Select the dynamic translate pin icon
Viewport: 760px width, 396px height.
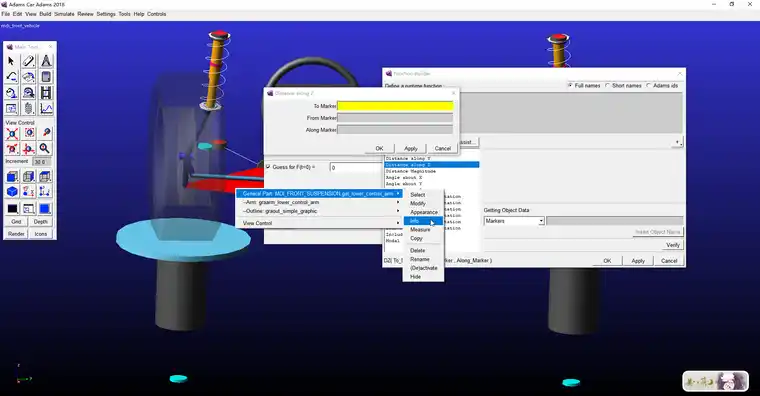(46, 133)
